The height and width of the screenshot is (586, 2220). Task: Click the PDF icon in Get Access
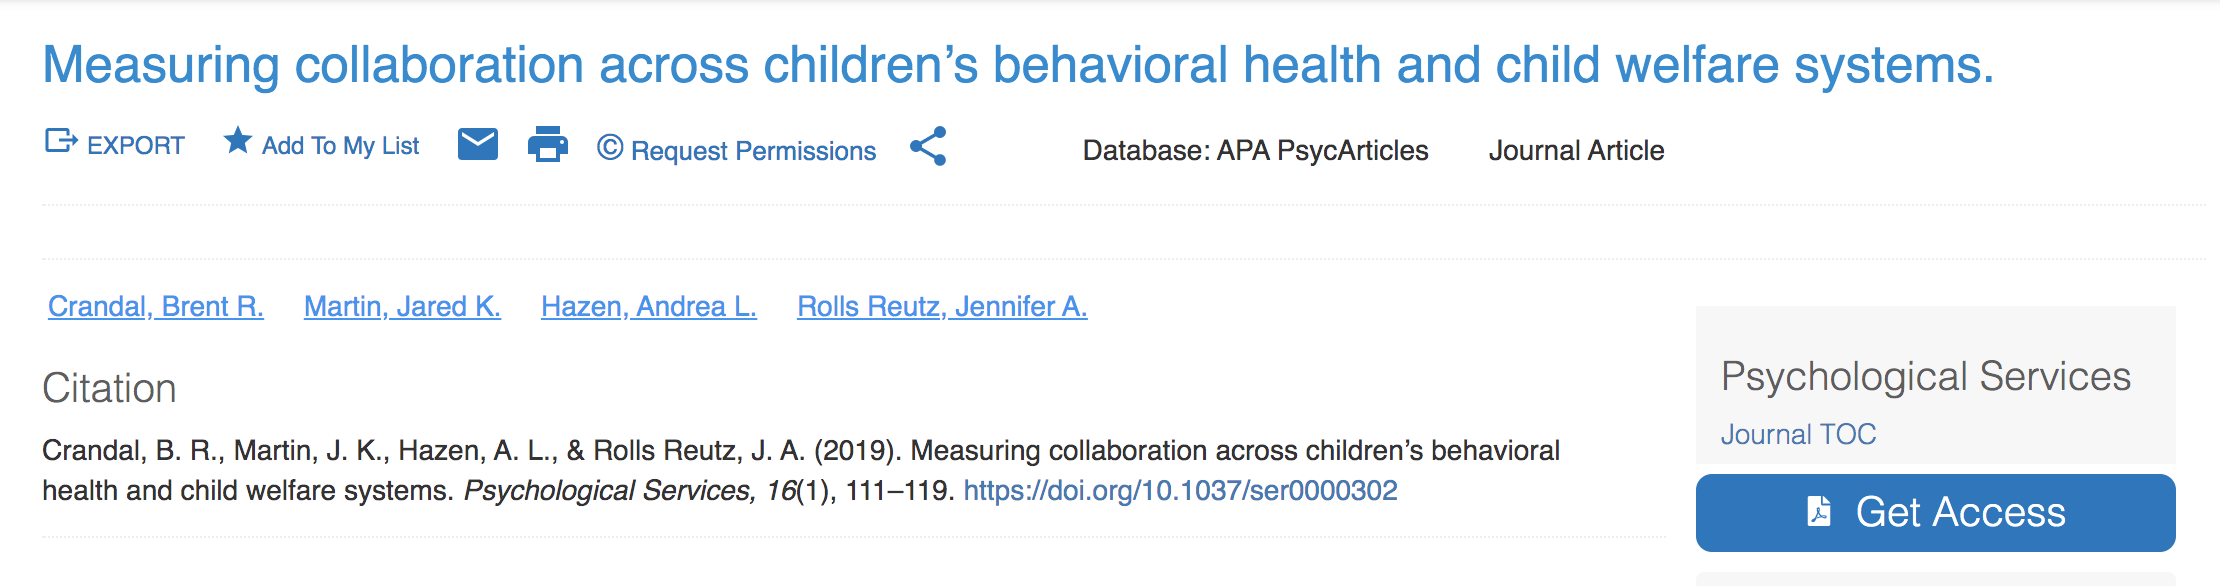pos(1819,511)
